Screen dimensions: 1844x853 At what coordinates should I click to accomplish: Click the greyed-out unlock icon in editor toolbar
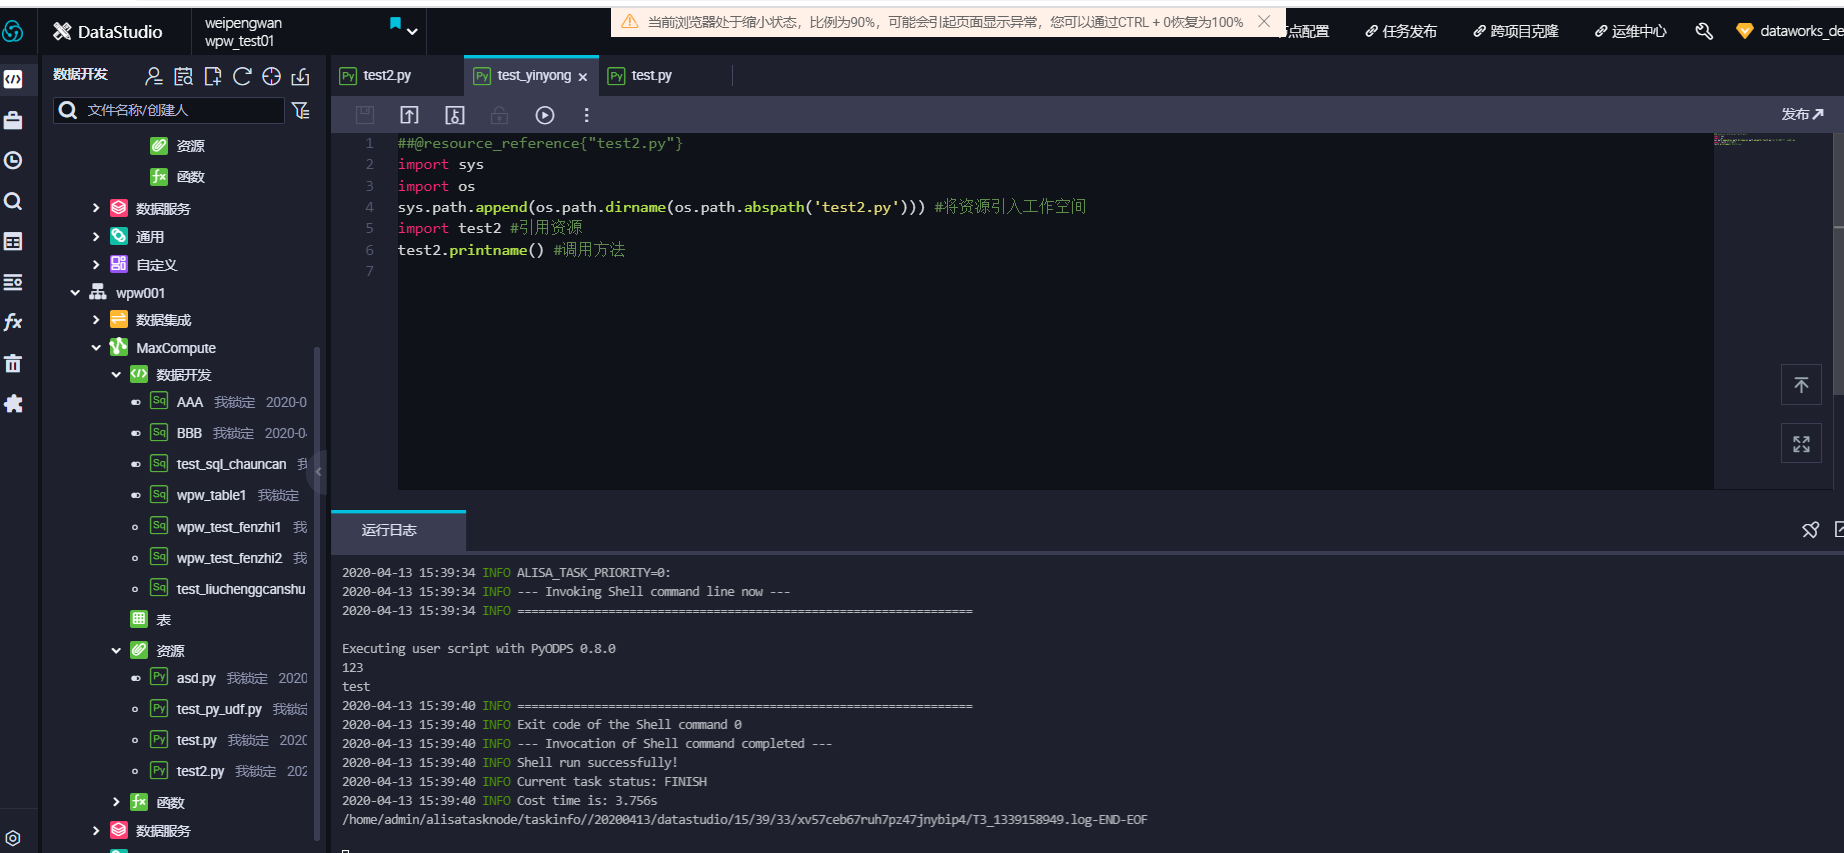499,115
